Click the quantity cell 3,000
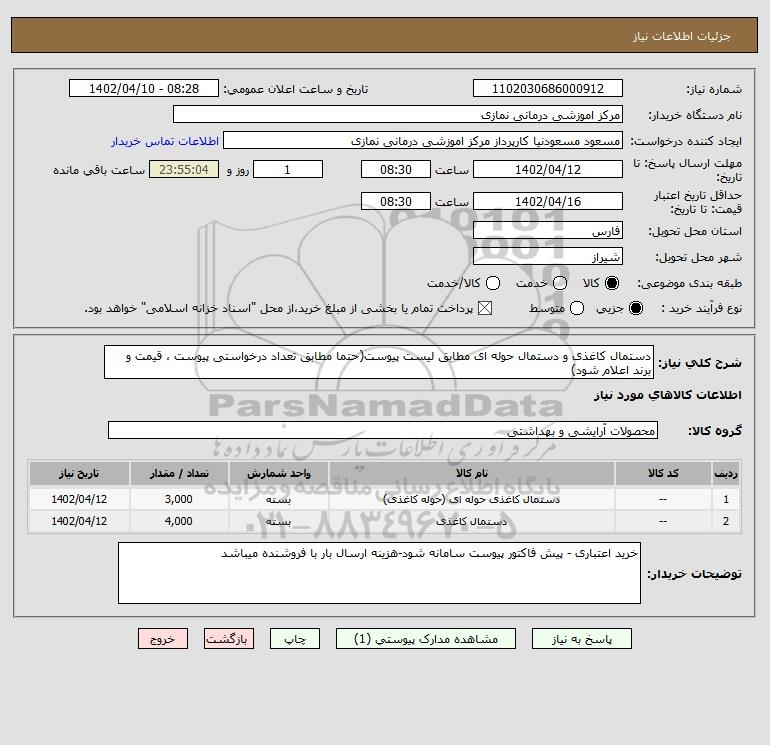This screenshot has width=770, height=745. (x=179, y=499)
